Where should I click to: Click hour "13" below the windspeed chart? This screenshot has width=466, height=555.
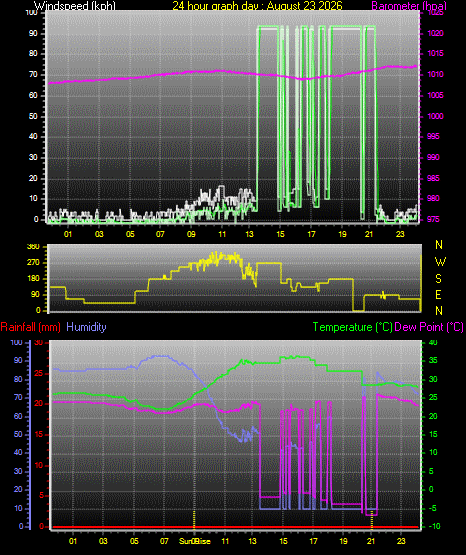coord(249,234)
